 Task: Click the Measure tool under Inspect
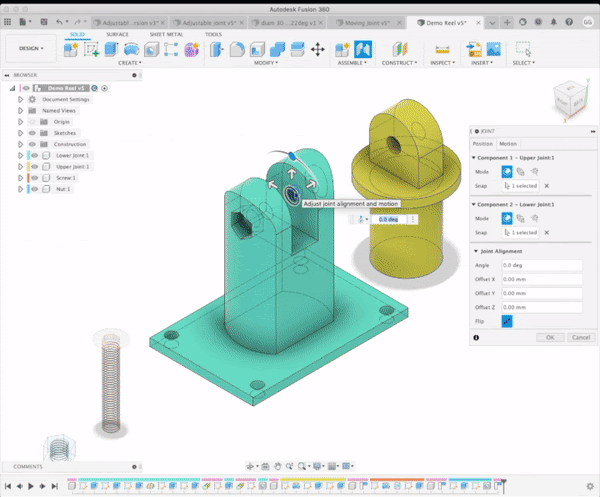pos(443,49)
